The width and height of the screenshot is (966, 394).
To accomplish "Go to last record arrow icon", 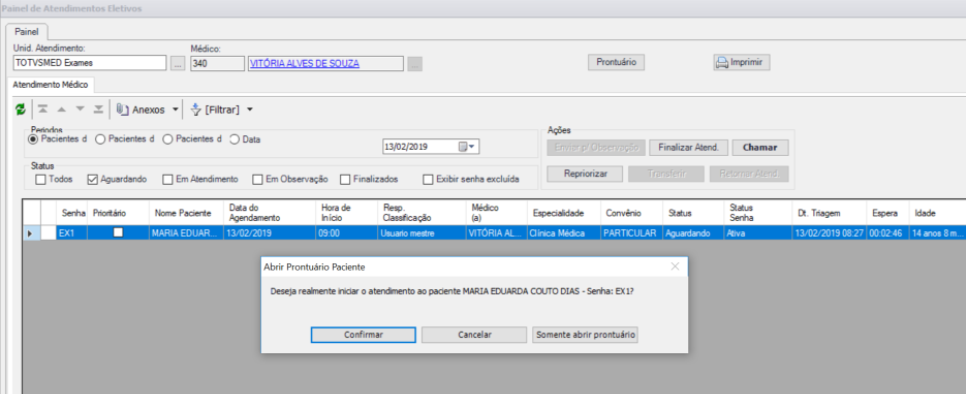I will [x=98, y=110].
